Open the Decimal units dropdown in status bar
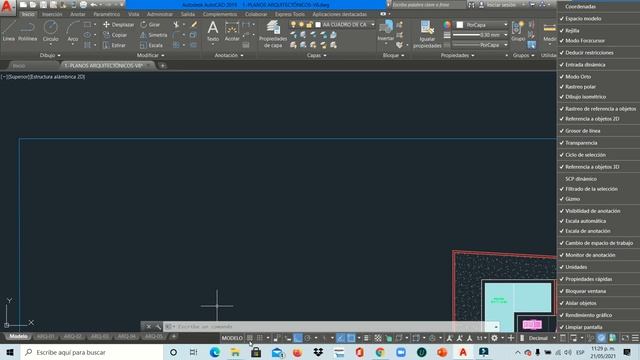This screenshot has height=360, width=640. point(542,338)
